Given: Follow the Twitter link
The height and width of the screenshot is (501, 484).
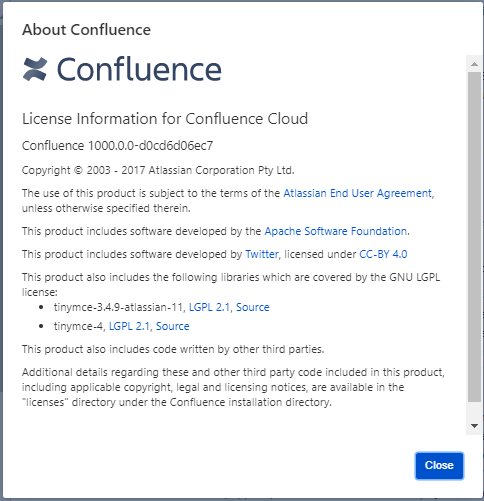Looking at the screenshot, I should (x=262, y=254).
